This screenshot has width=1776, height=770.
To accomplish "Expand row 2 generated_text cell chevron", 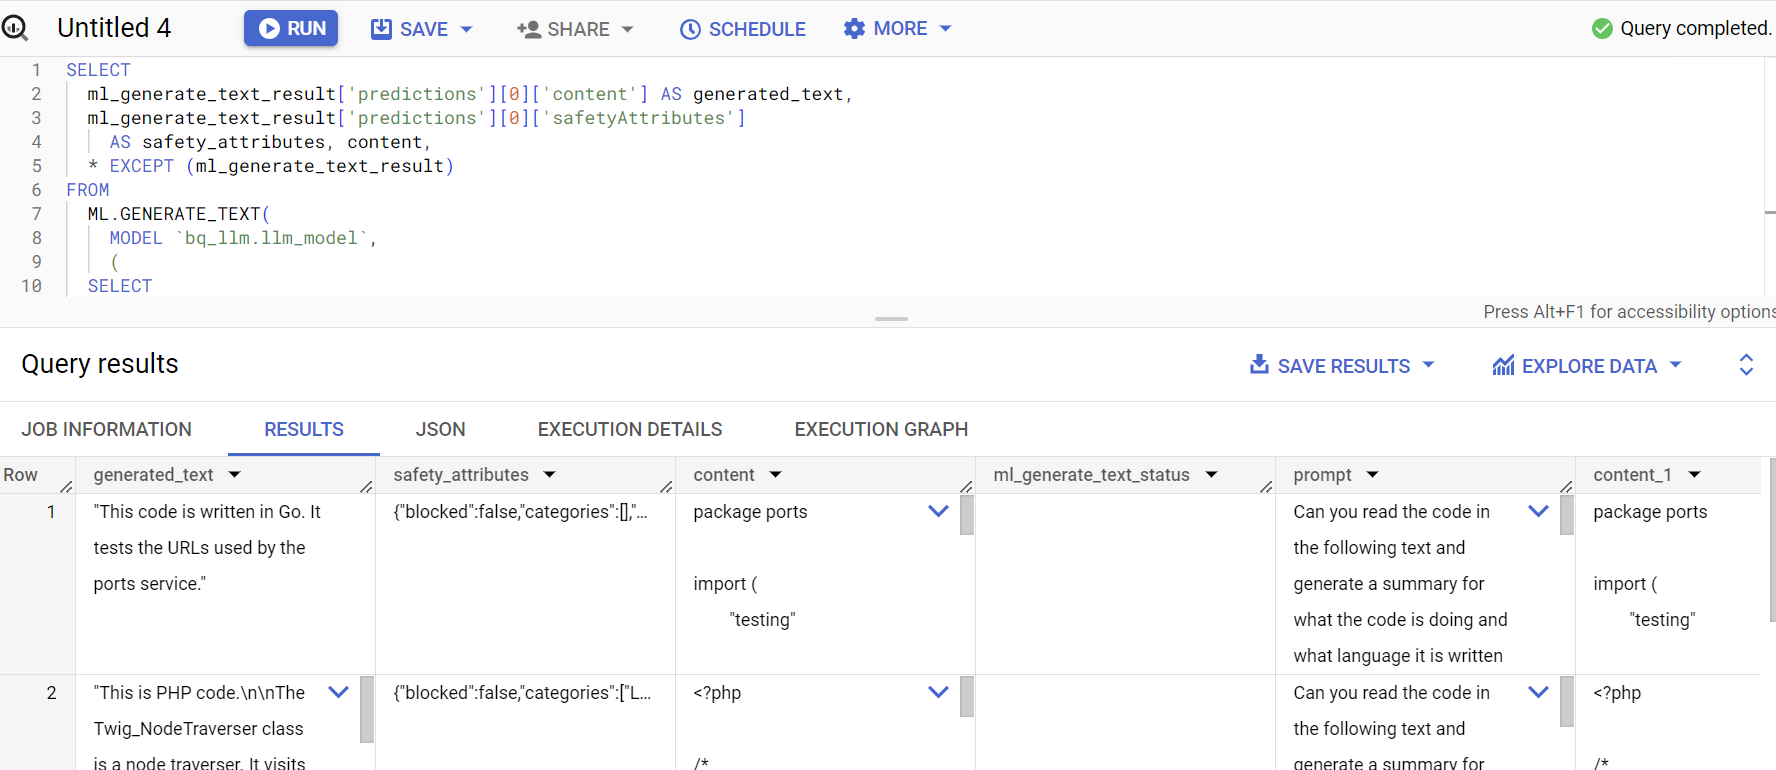I will pos(338,692).
